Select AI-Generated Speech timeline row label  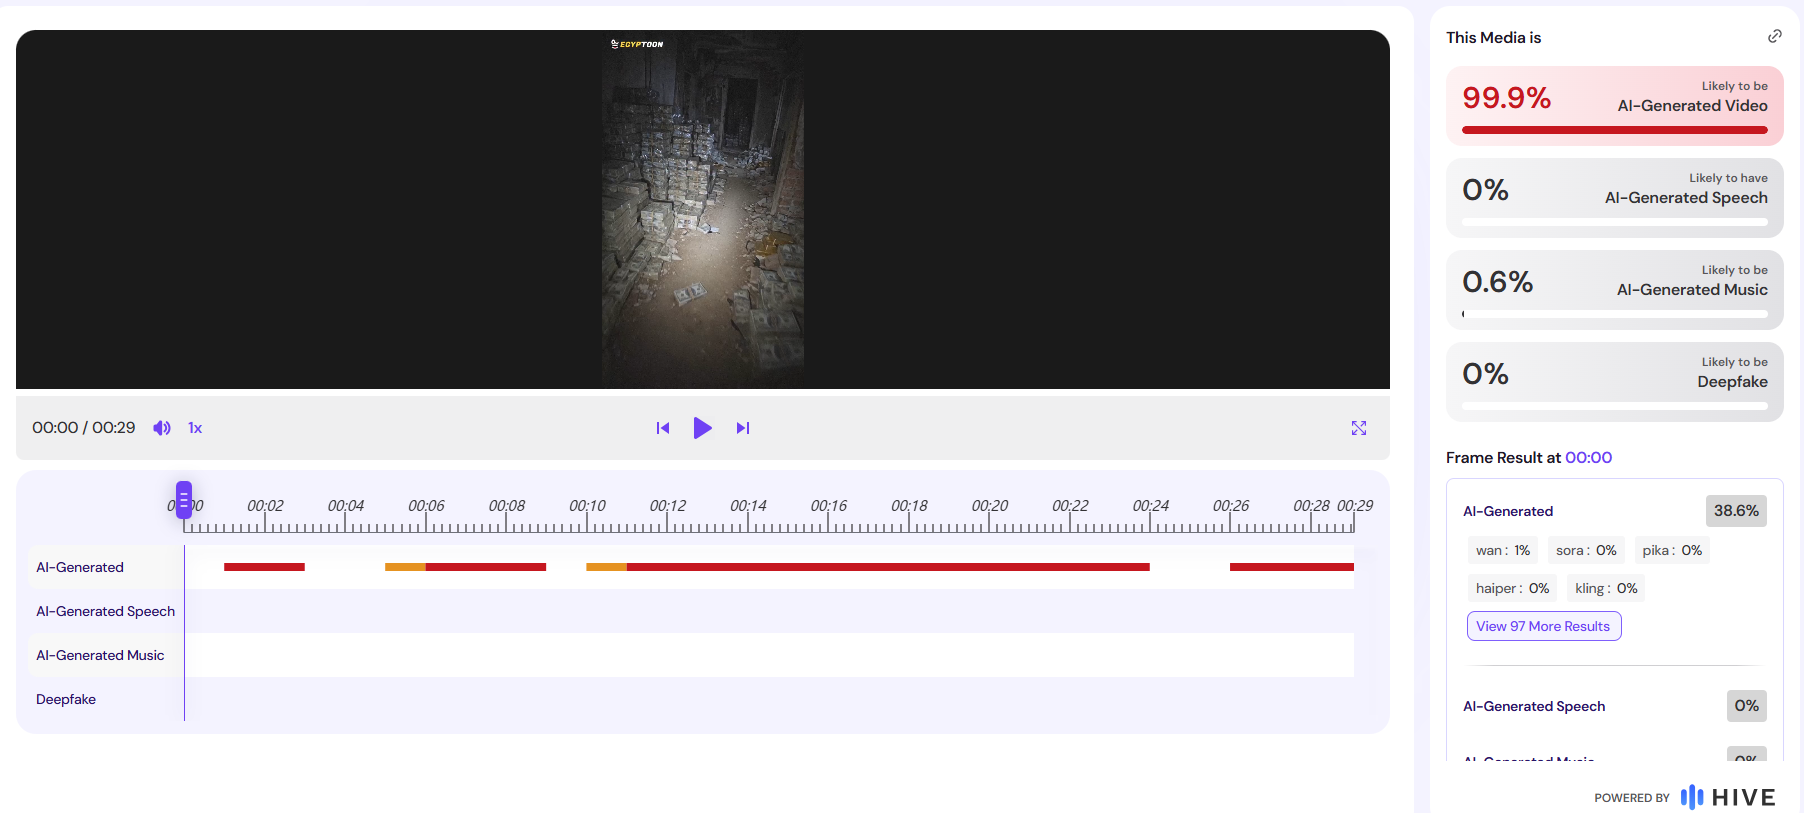tap(106, 611)
